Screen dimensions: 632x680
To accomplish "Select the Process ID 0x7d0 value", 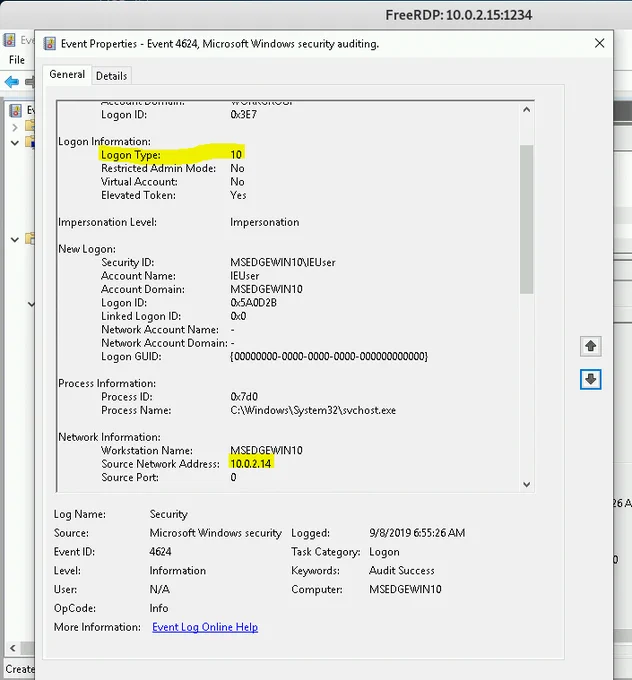I will pyautogui.click(x=244, y=397).
